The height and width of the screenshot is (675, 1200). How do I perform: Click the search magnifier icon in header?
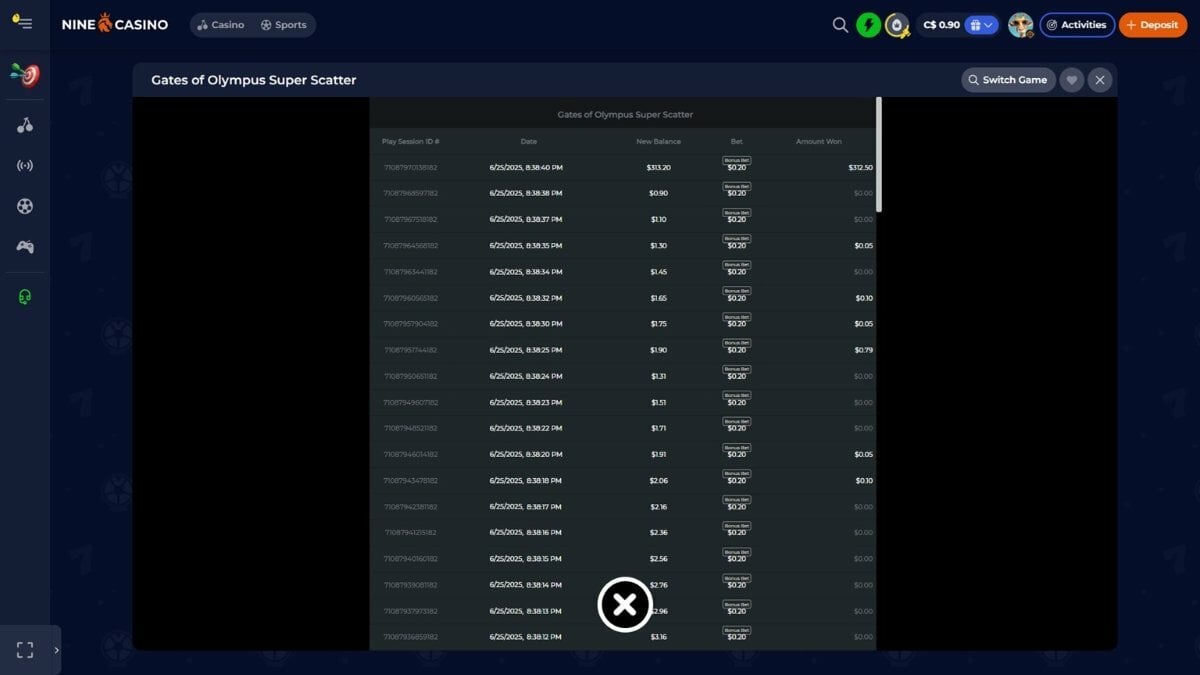(840, 25)
